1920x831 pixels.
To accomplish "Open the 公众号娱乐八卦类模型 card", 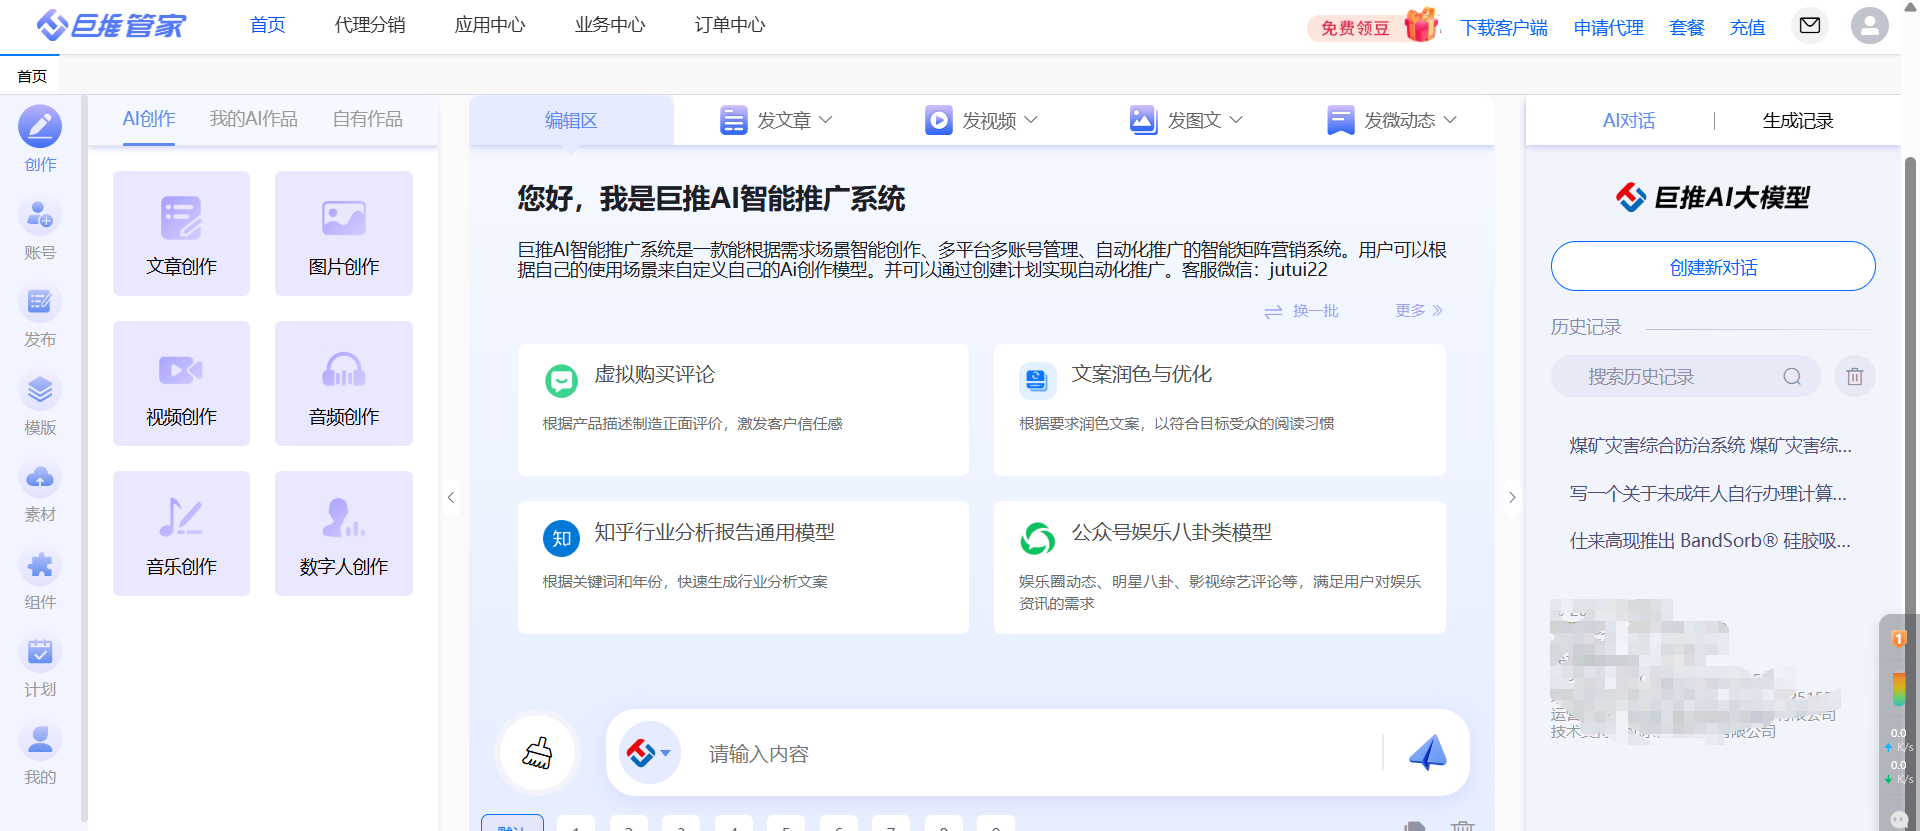I will [1220, 567].
